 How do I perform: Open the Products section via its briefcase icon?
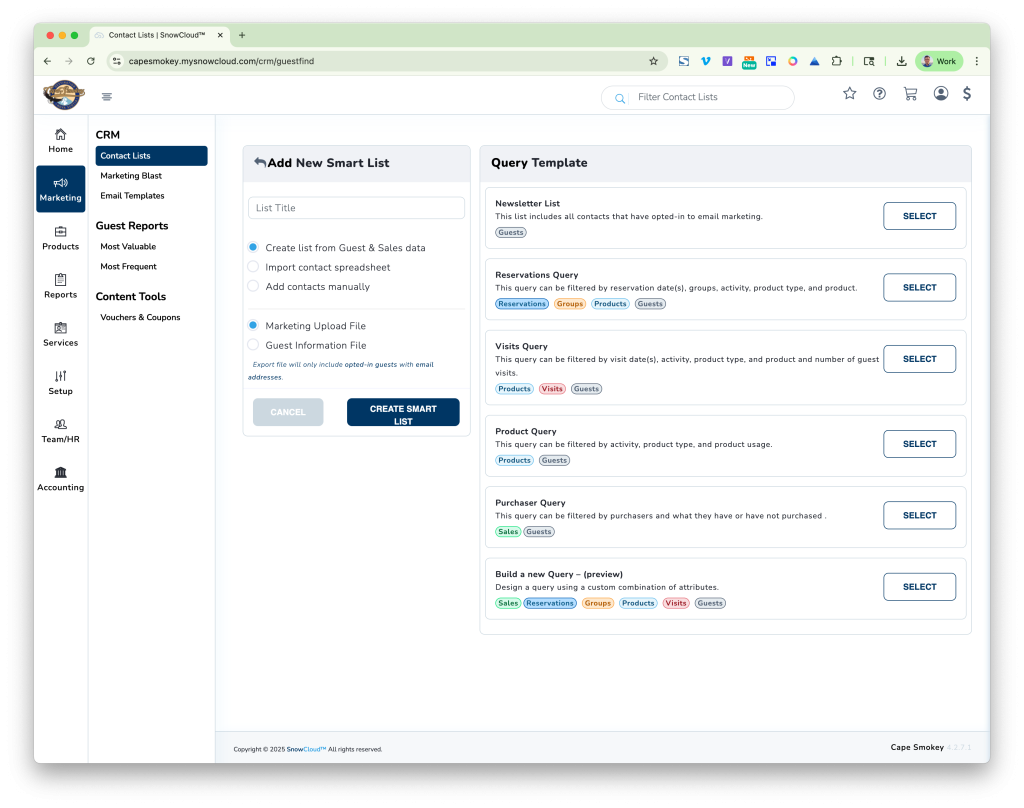60,232
